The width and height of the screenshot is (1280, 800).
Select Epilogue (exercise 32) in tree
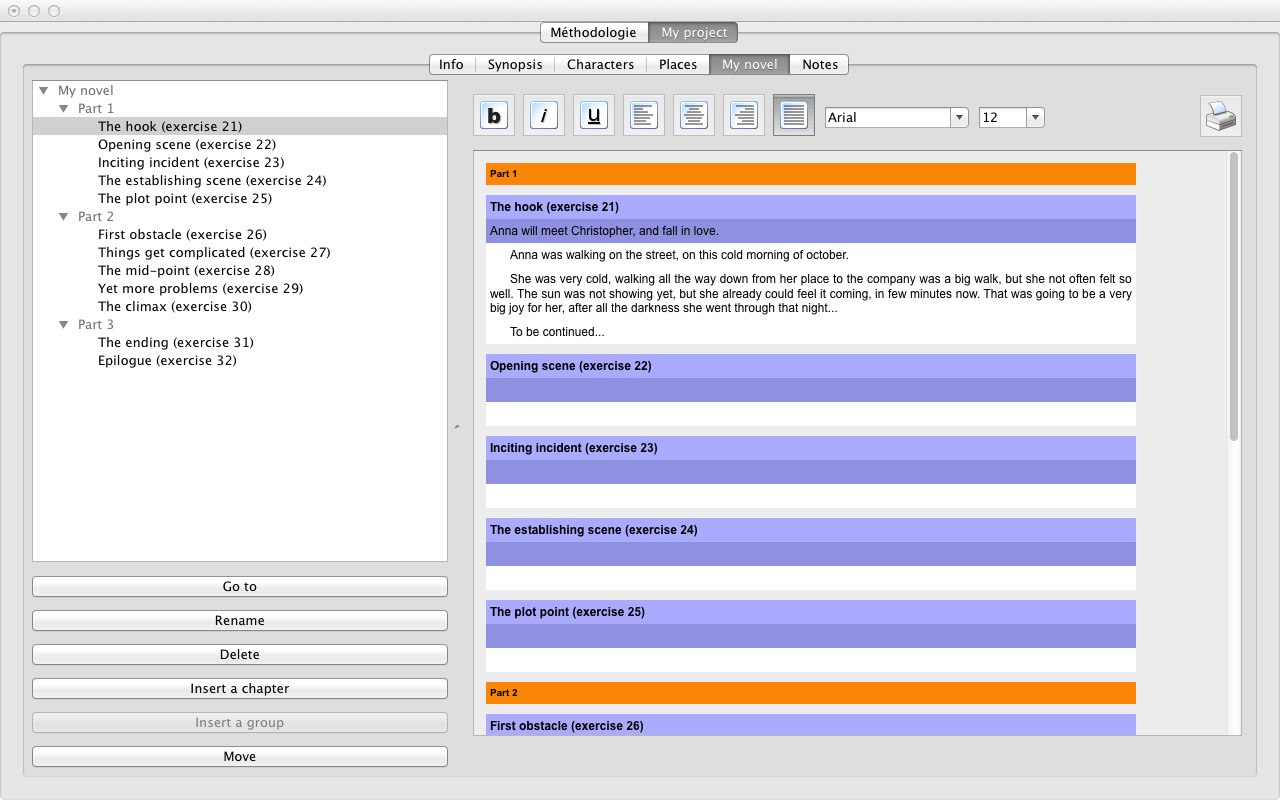coord(167,360)
